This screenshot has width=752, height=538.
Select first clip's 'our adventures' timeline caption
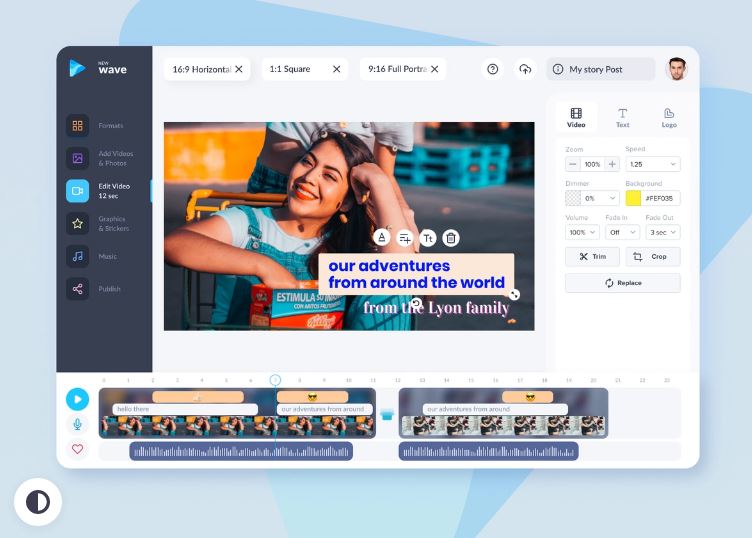pyautogui.click(x=325, y=409)
